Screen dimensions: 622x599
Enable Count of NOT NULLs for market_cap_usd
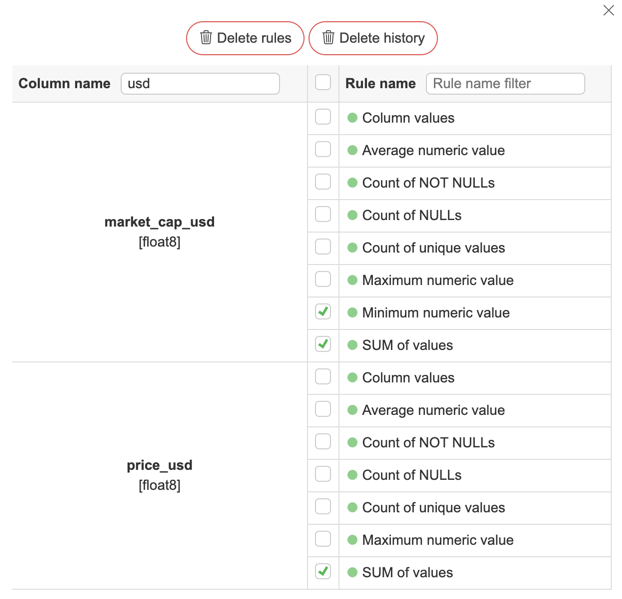[323, 182]
